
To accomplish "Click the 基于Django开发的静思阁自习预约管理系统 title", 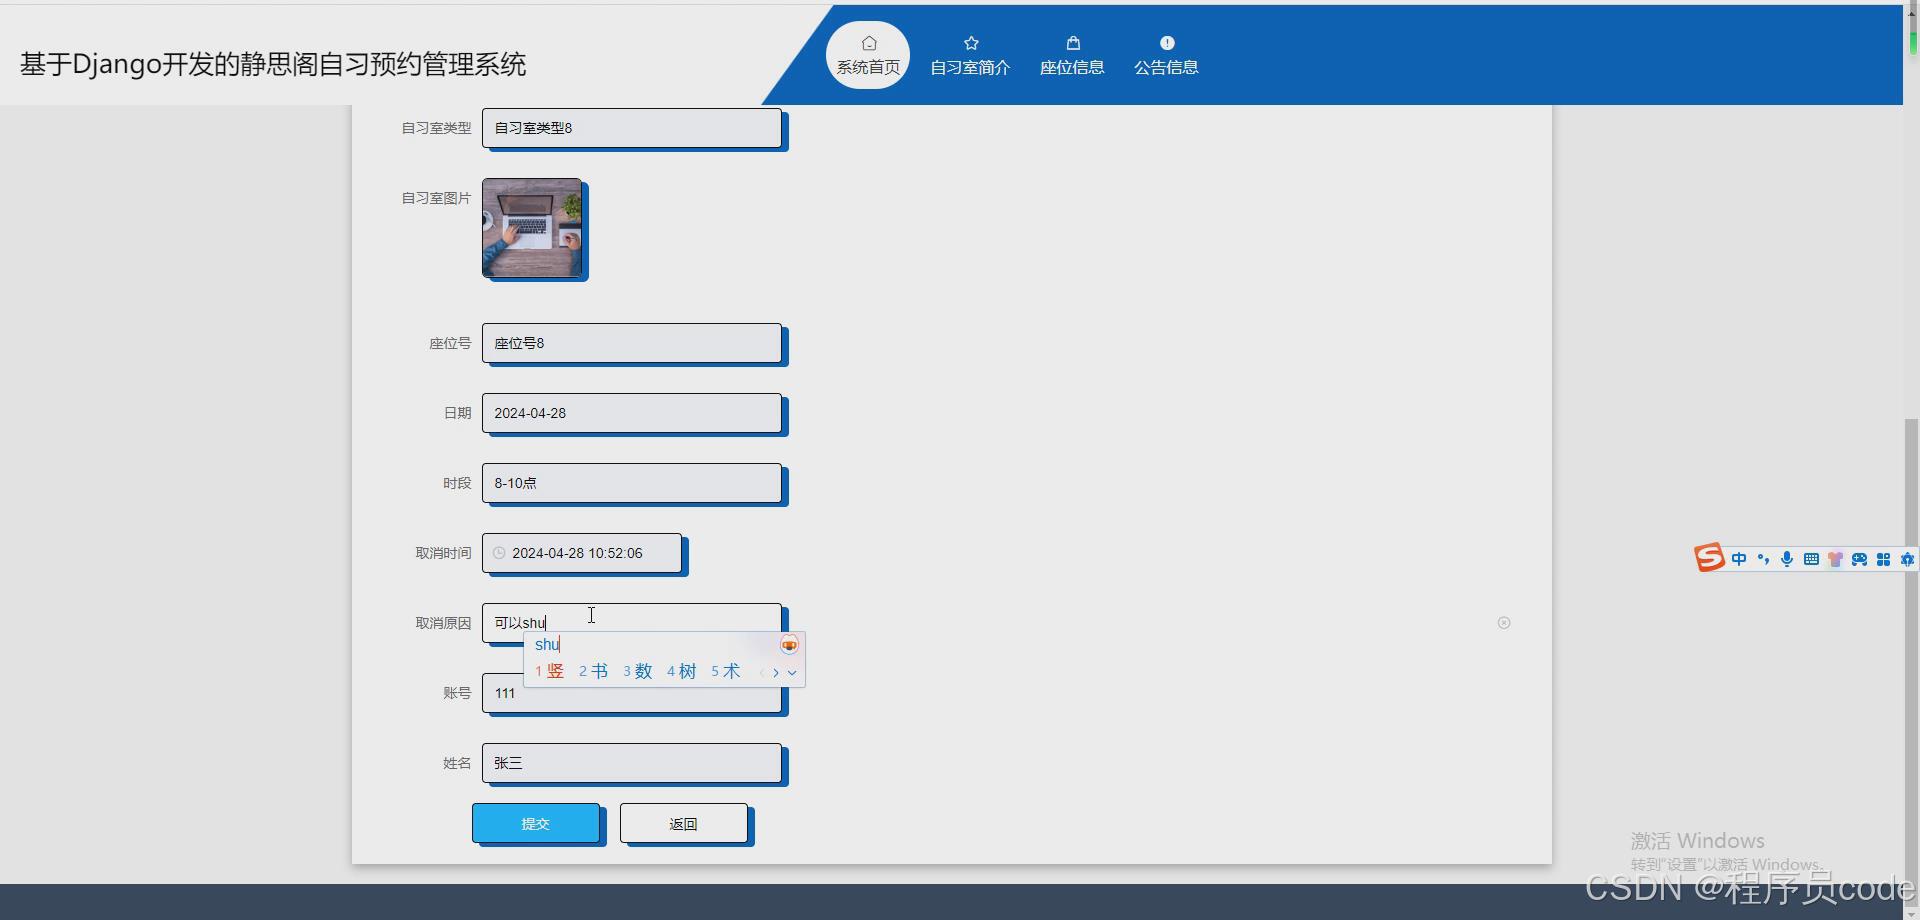I will point(273,64).
